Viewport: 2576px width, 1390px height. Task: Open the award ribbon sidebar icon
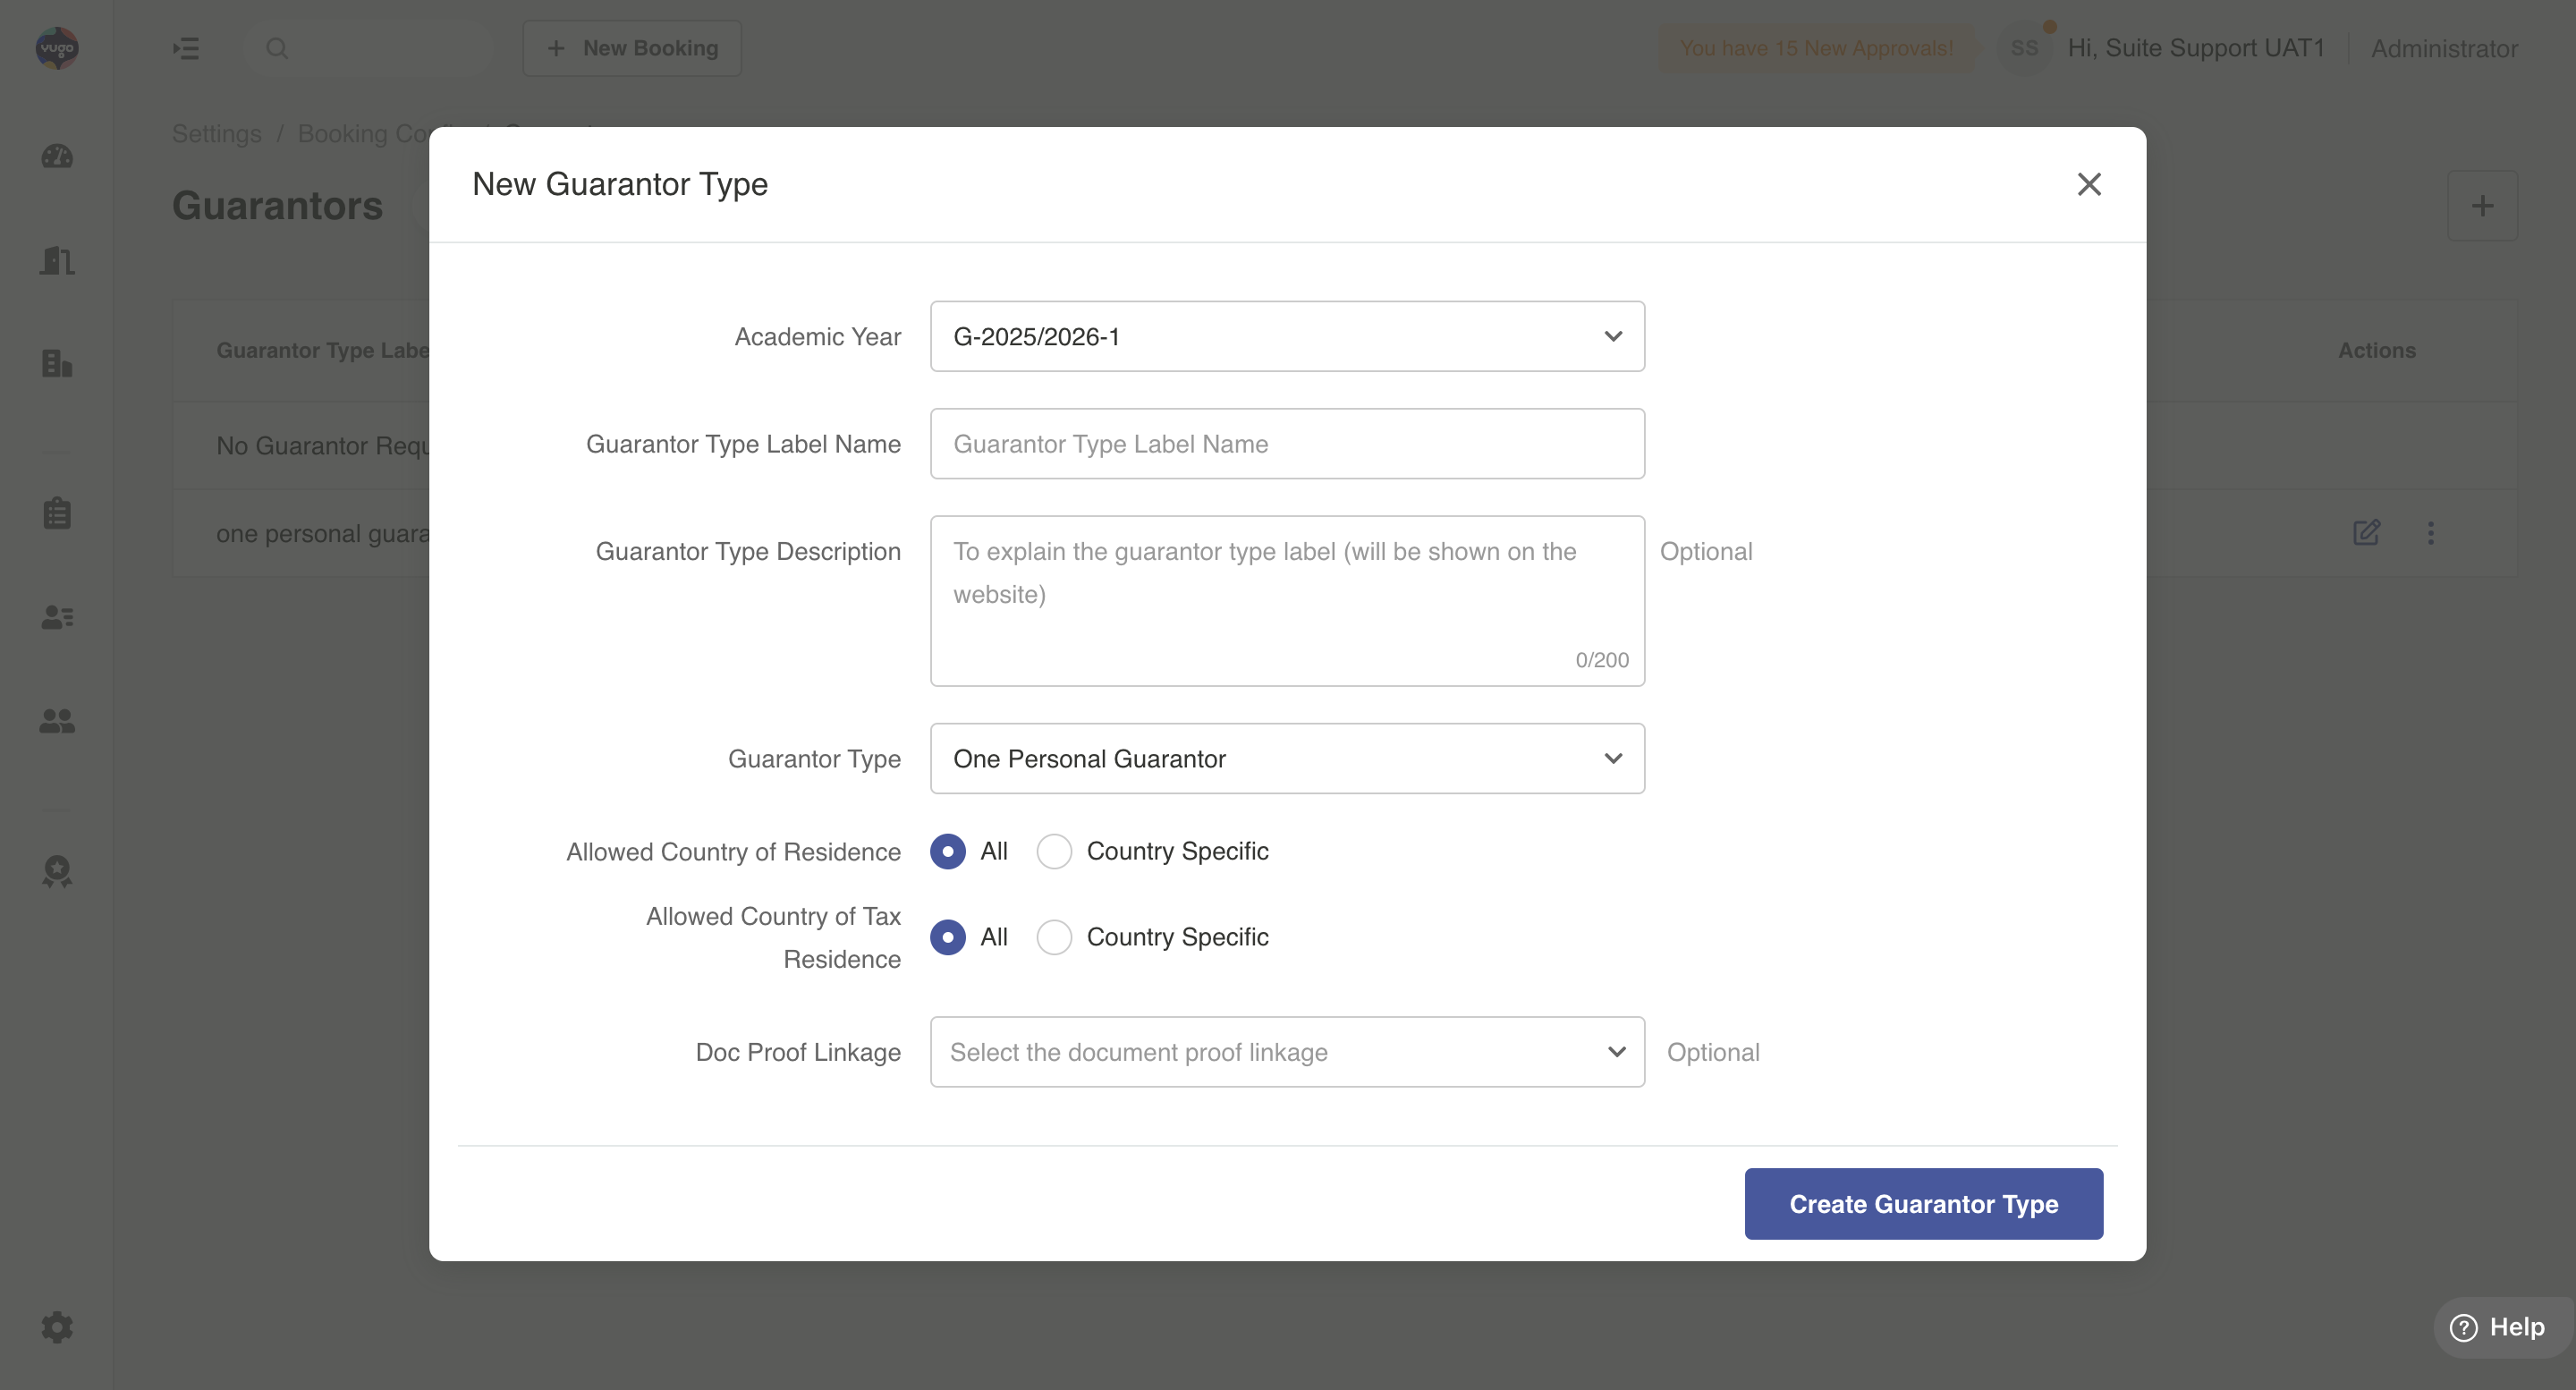(x=57, y=870)
